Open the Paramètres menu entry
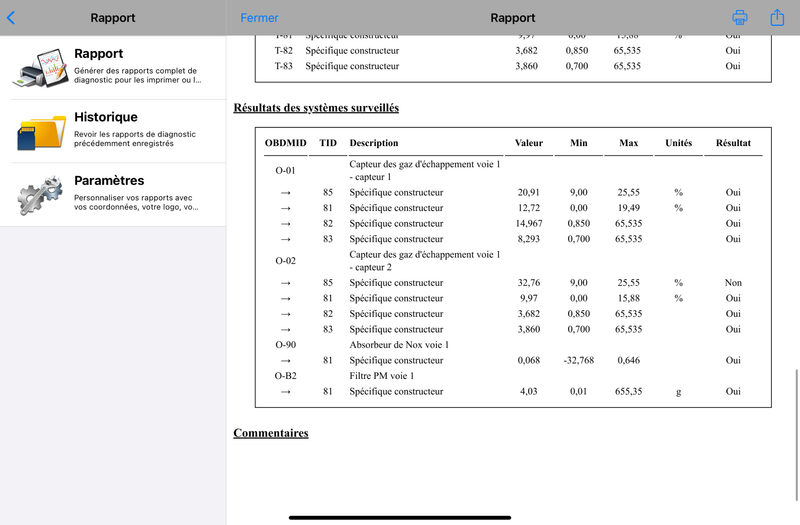The width and height of the screenshot is (800, 525). coord(113,195)
